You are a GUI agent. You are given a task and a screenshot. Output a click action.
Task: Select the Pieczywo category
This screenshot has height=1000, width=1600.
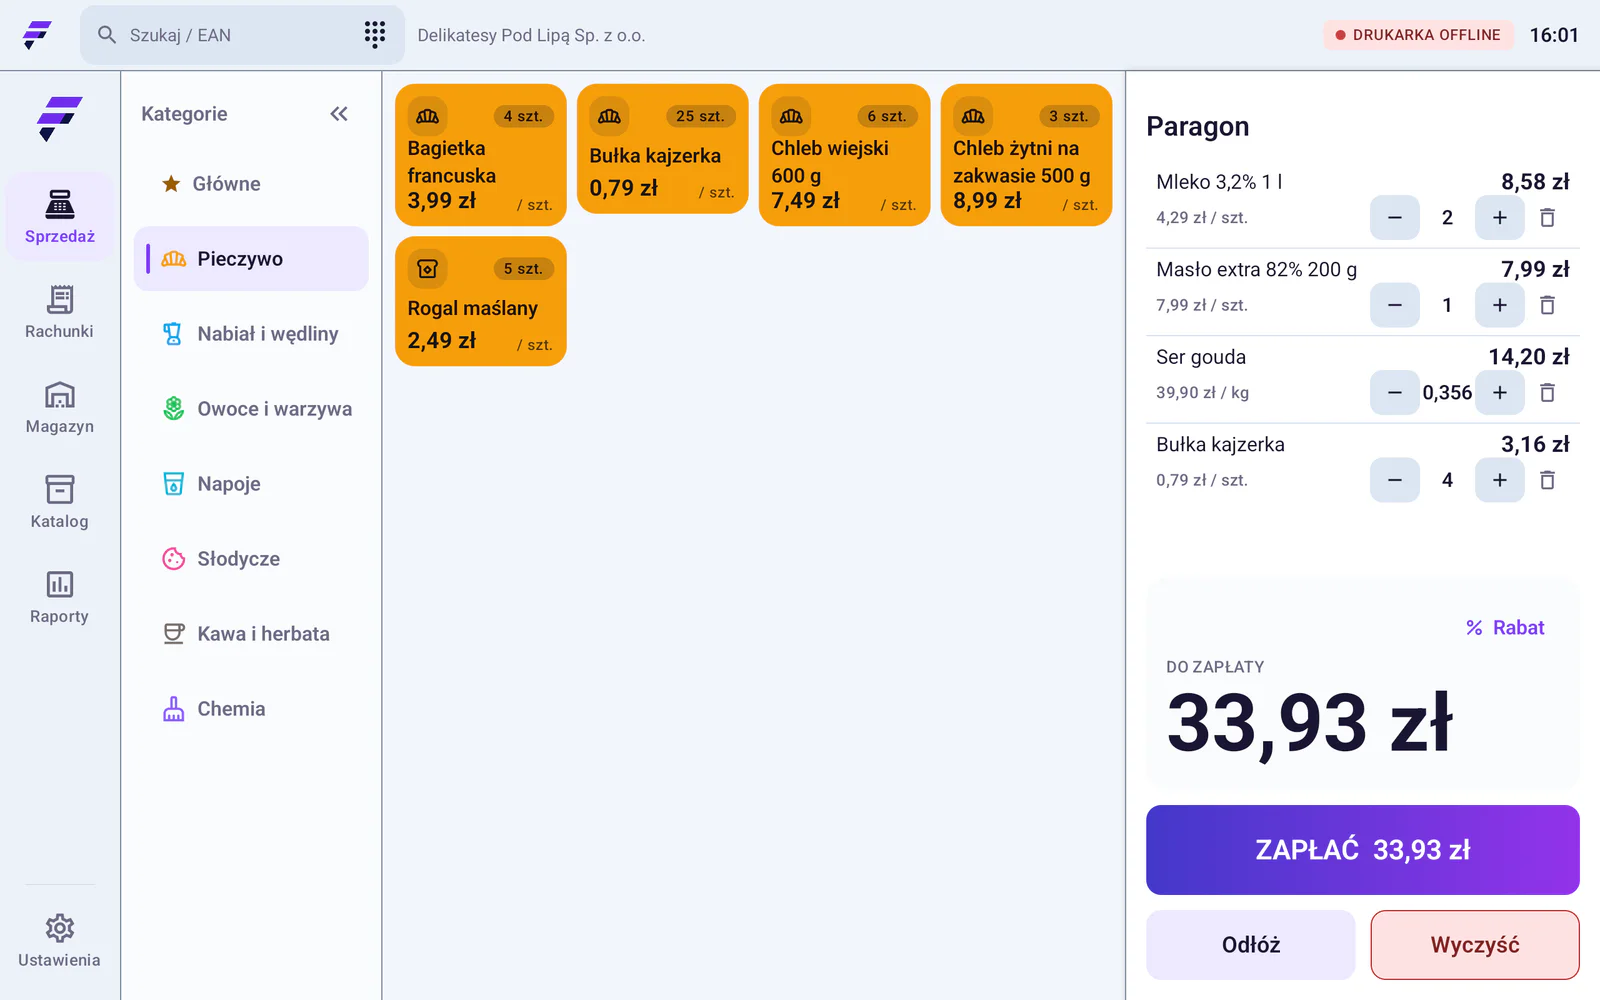coord(251,259)
